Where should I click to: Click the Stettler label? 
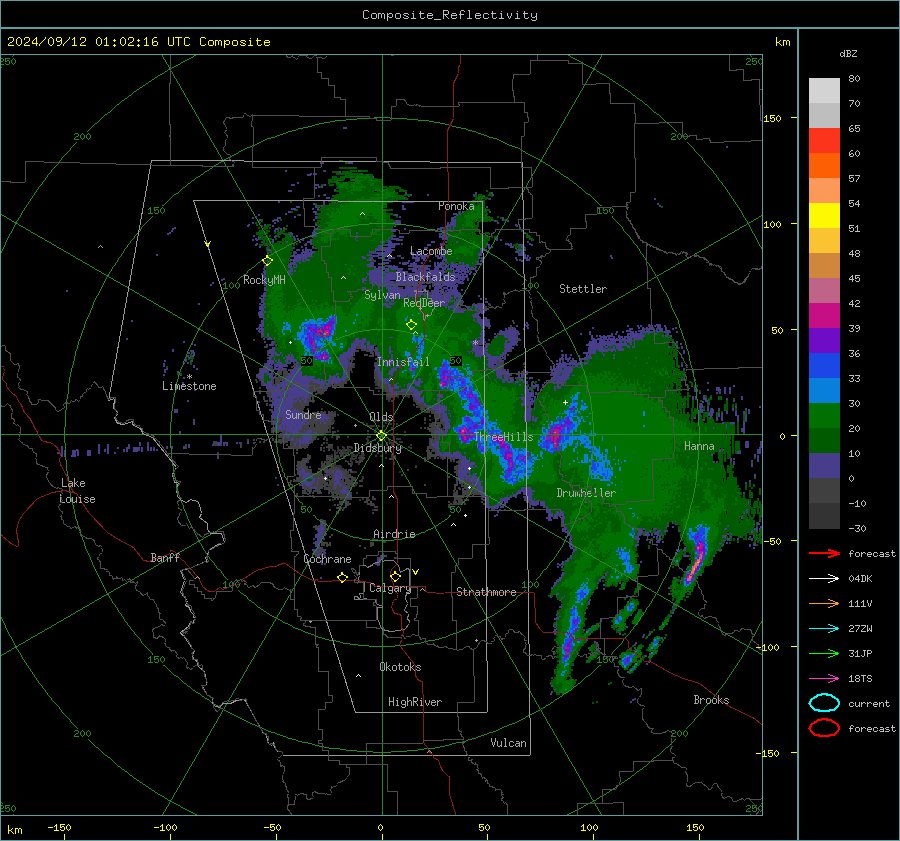tap(583, 289)
